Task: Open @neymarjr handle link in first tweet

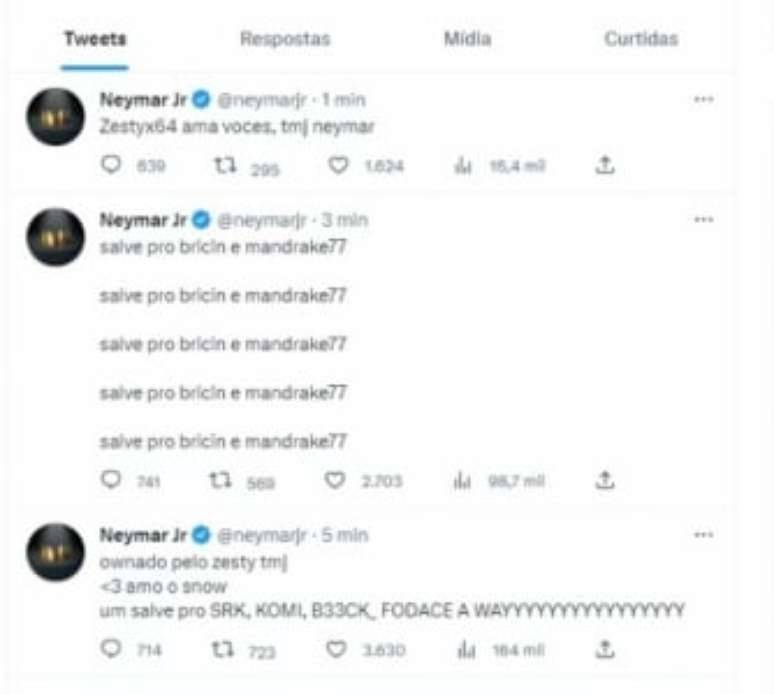Action: [262, 100]
